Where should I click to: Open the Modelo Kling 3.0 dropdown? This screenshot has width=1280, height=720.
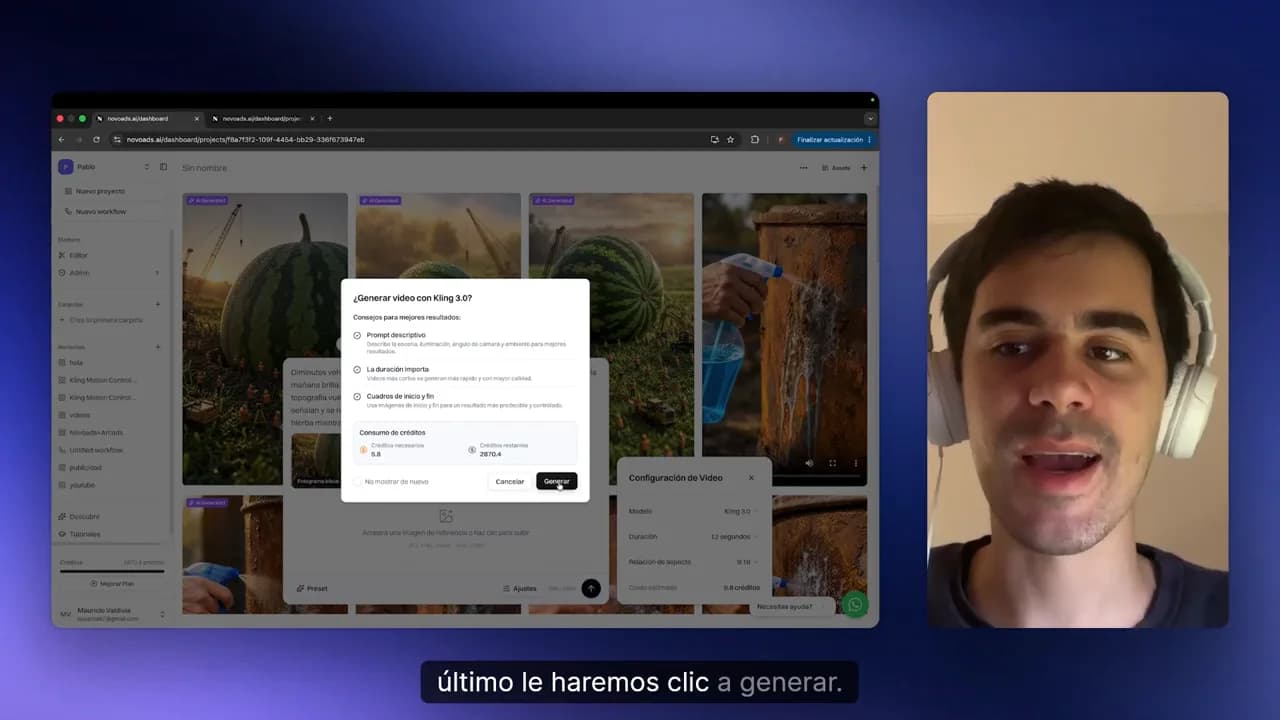point(739,511)
